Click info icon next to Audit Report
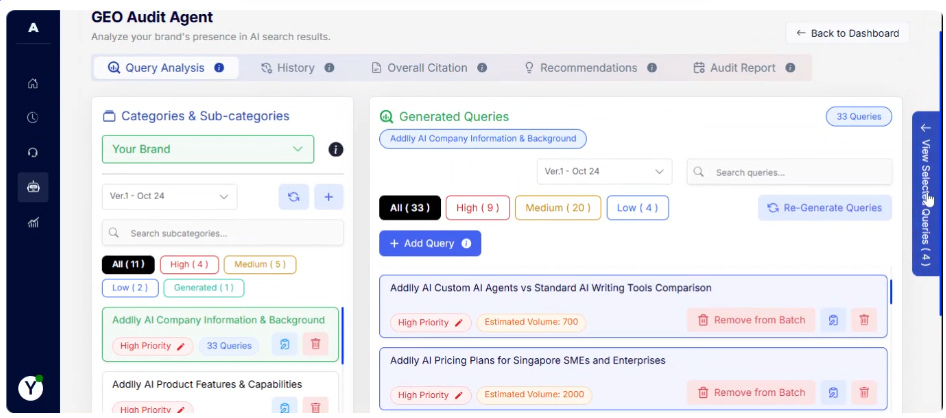The height and width of the screenshot is (418, 946). point(790,68)
